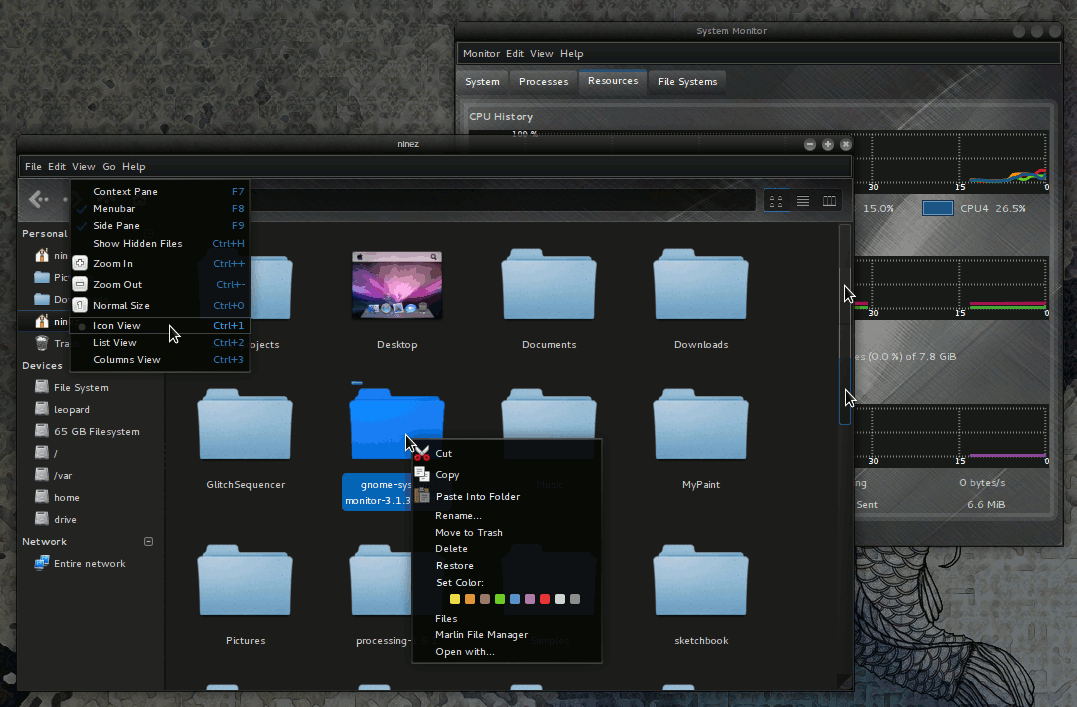Click the location path bar
Screen dimensions: 1077x707
[x=501, y=200]
